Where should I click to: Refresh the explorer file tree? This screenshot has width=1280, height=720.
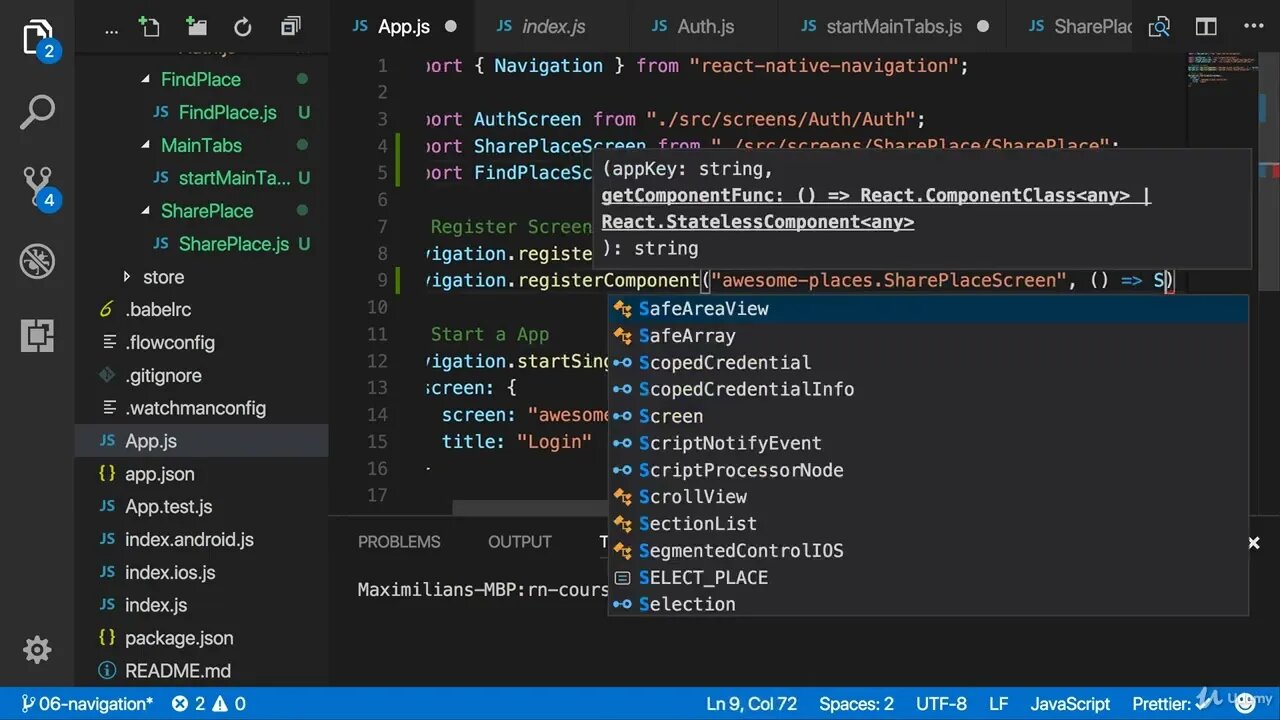coord(242,27)
